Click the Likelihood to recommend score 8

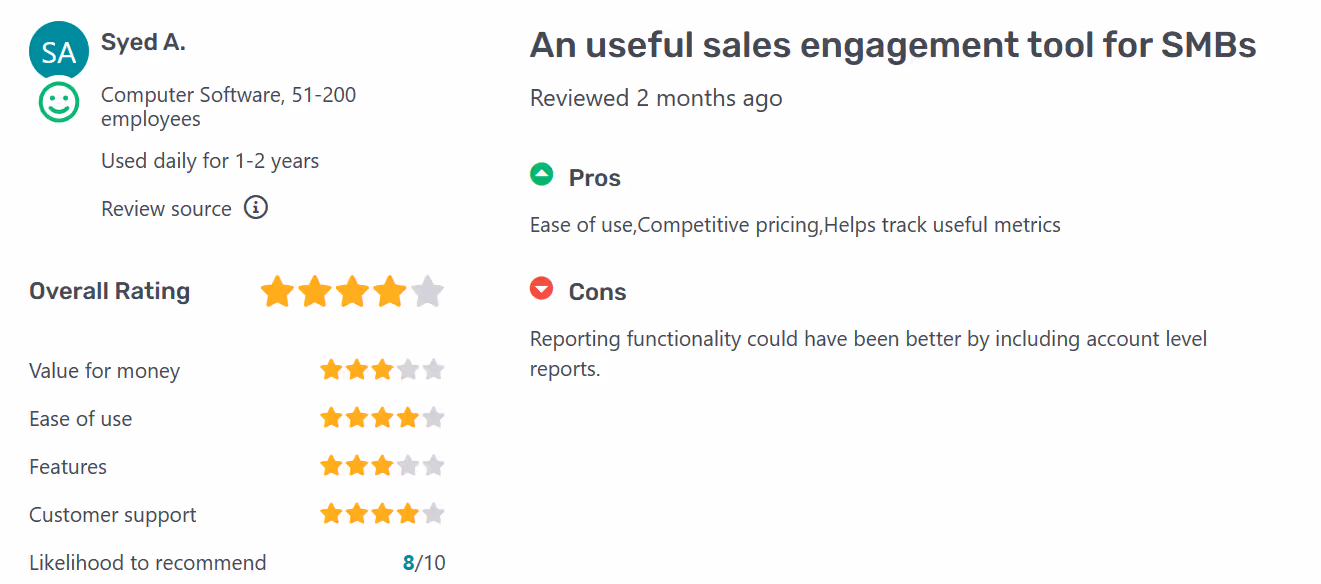(x=410, y=562)
